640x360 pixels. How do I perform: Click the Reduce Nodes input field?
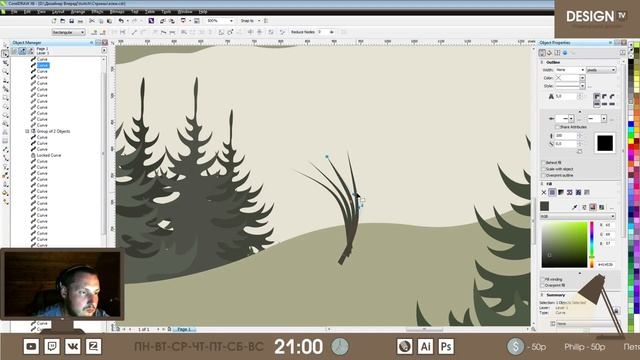[x=323, y=32]
